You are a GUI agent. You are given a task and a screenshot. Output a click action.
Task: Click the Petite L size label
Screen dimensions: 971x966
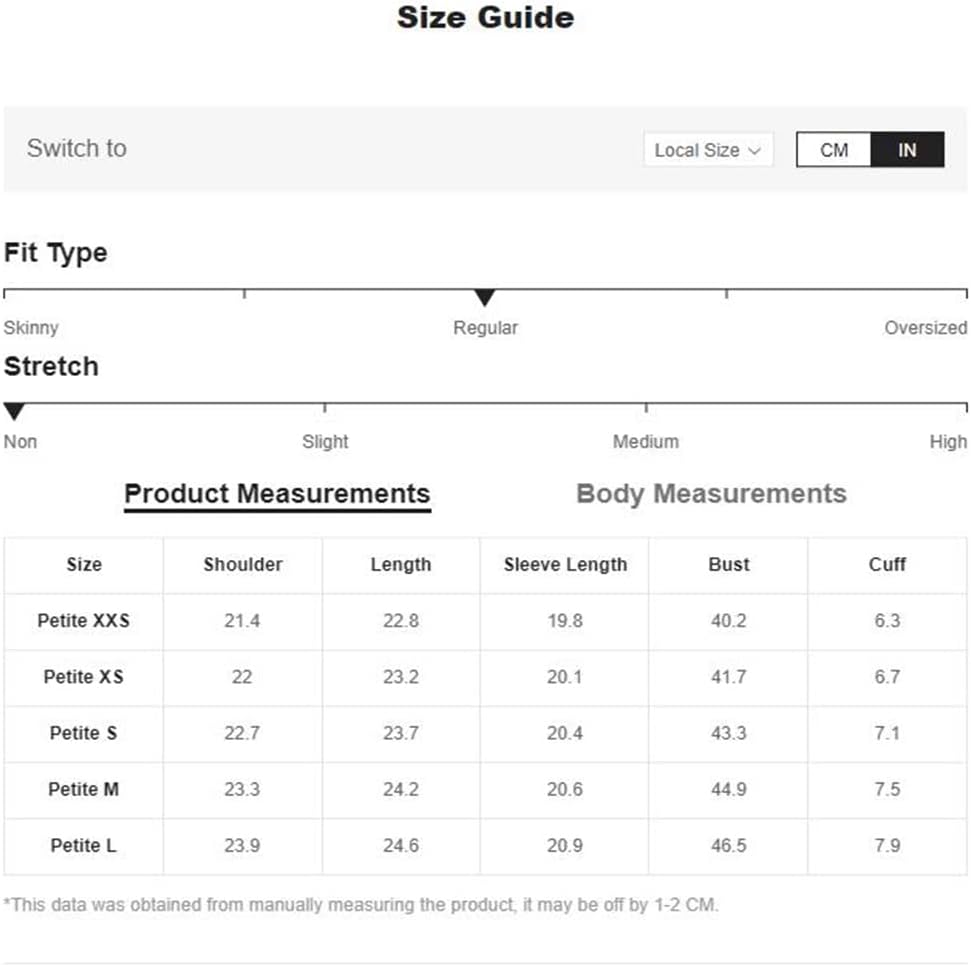pyautogui.click(x=84, y=846)
